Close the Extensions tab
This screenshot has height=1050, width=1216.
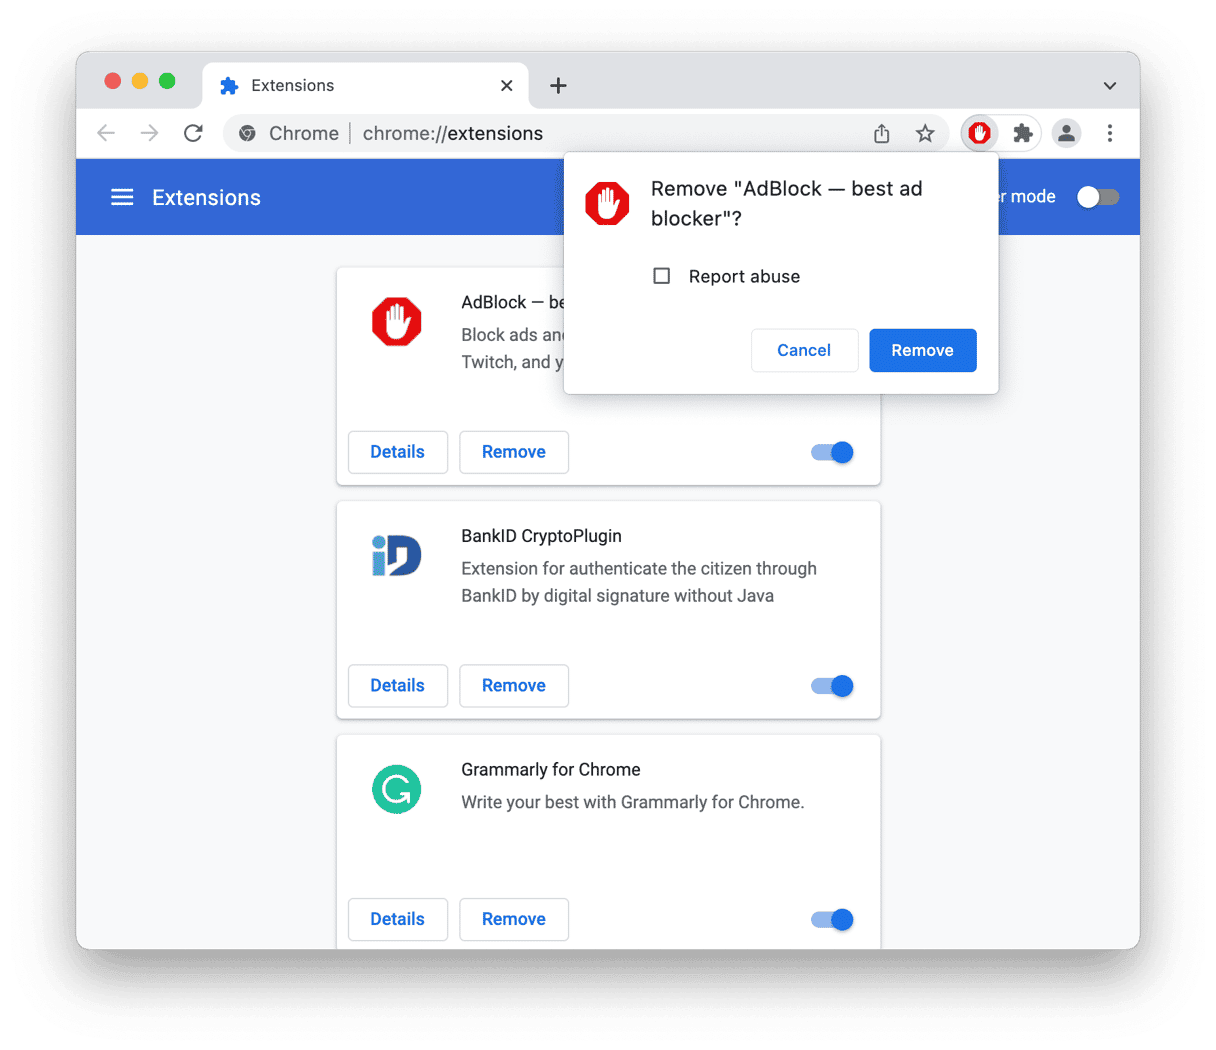[507, 86]
